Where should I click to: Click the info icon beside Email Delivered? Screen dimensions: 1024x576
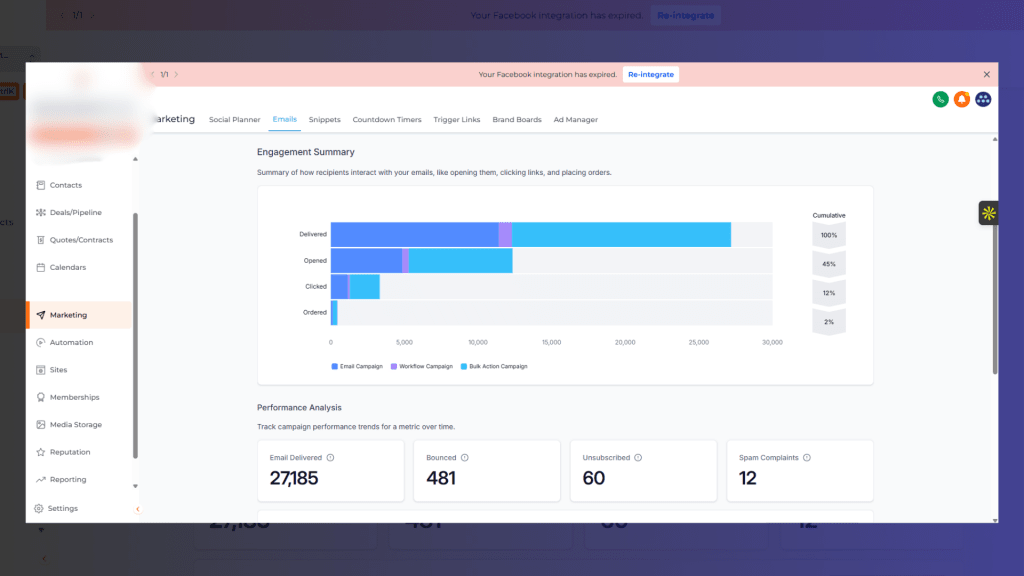330,458
